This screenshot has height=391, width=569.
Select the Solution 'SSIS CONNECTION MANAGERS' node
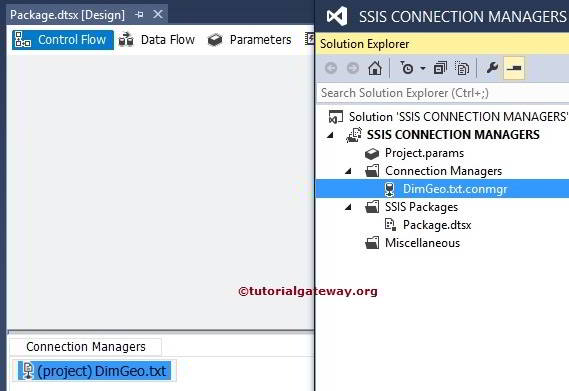point(458,117)
